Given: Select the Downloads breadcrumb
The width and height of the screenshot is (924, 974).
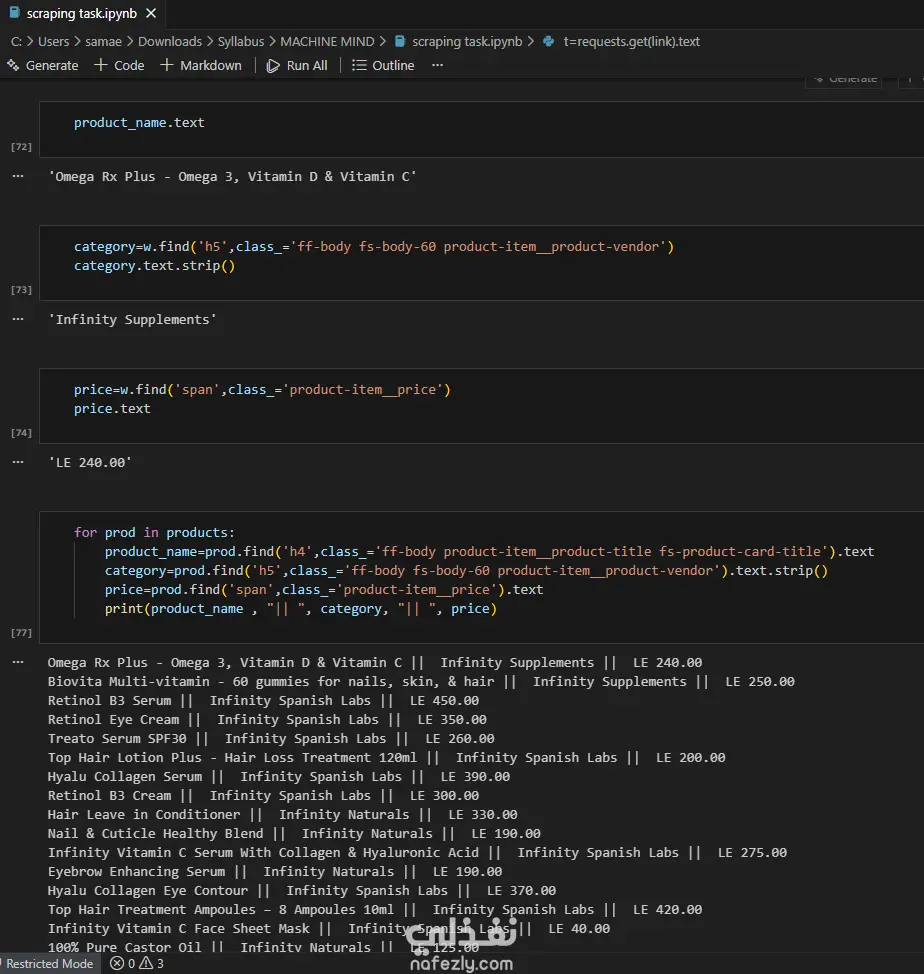Looking at the screenshot, I should click(x=170, y=42).
